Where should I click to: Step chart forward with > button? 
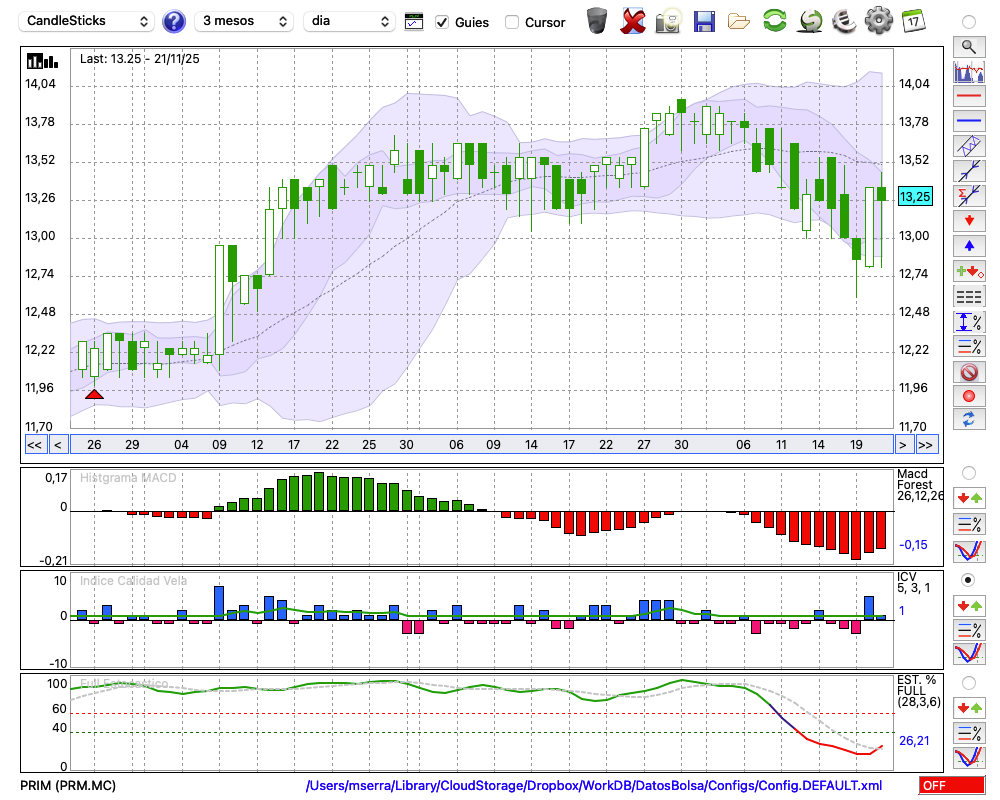[902, 445]
